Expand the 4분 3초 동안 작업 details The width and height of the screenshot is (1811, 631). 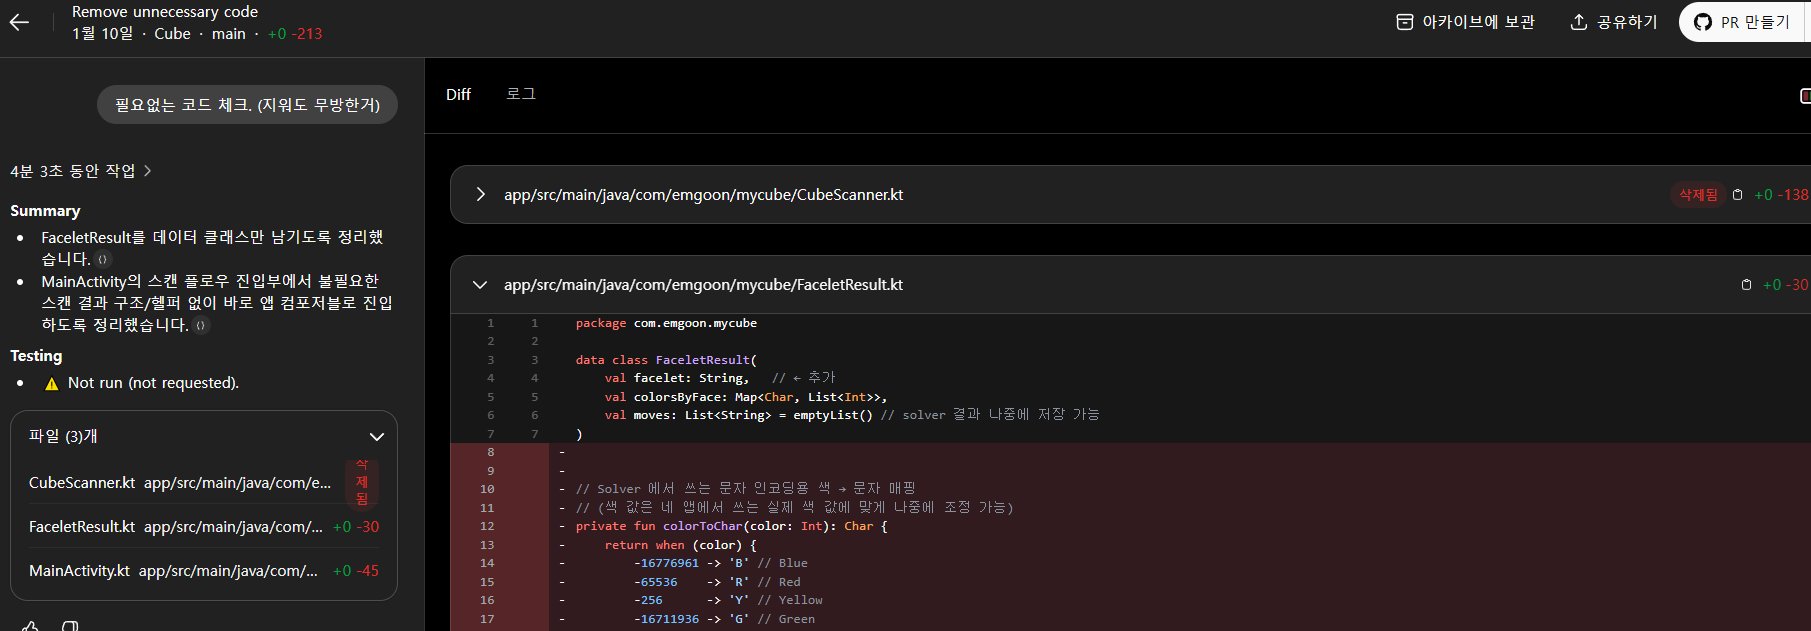tap(81, 171)
